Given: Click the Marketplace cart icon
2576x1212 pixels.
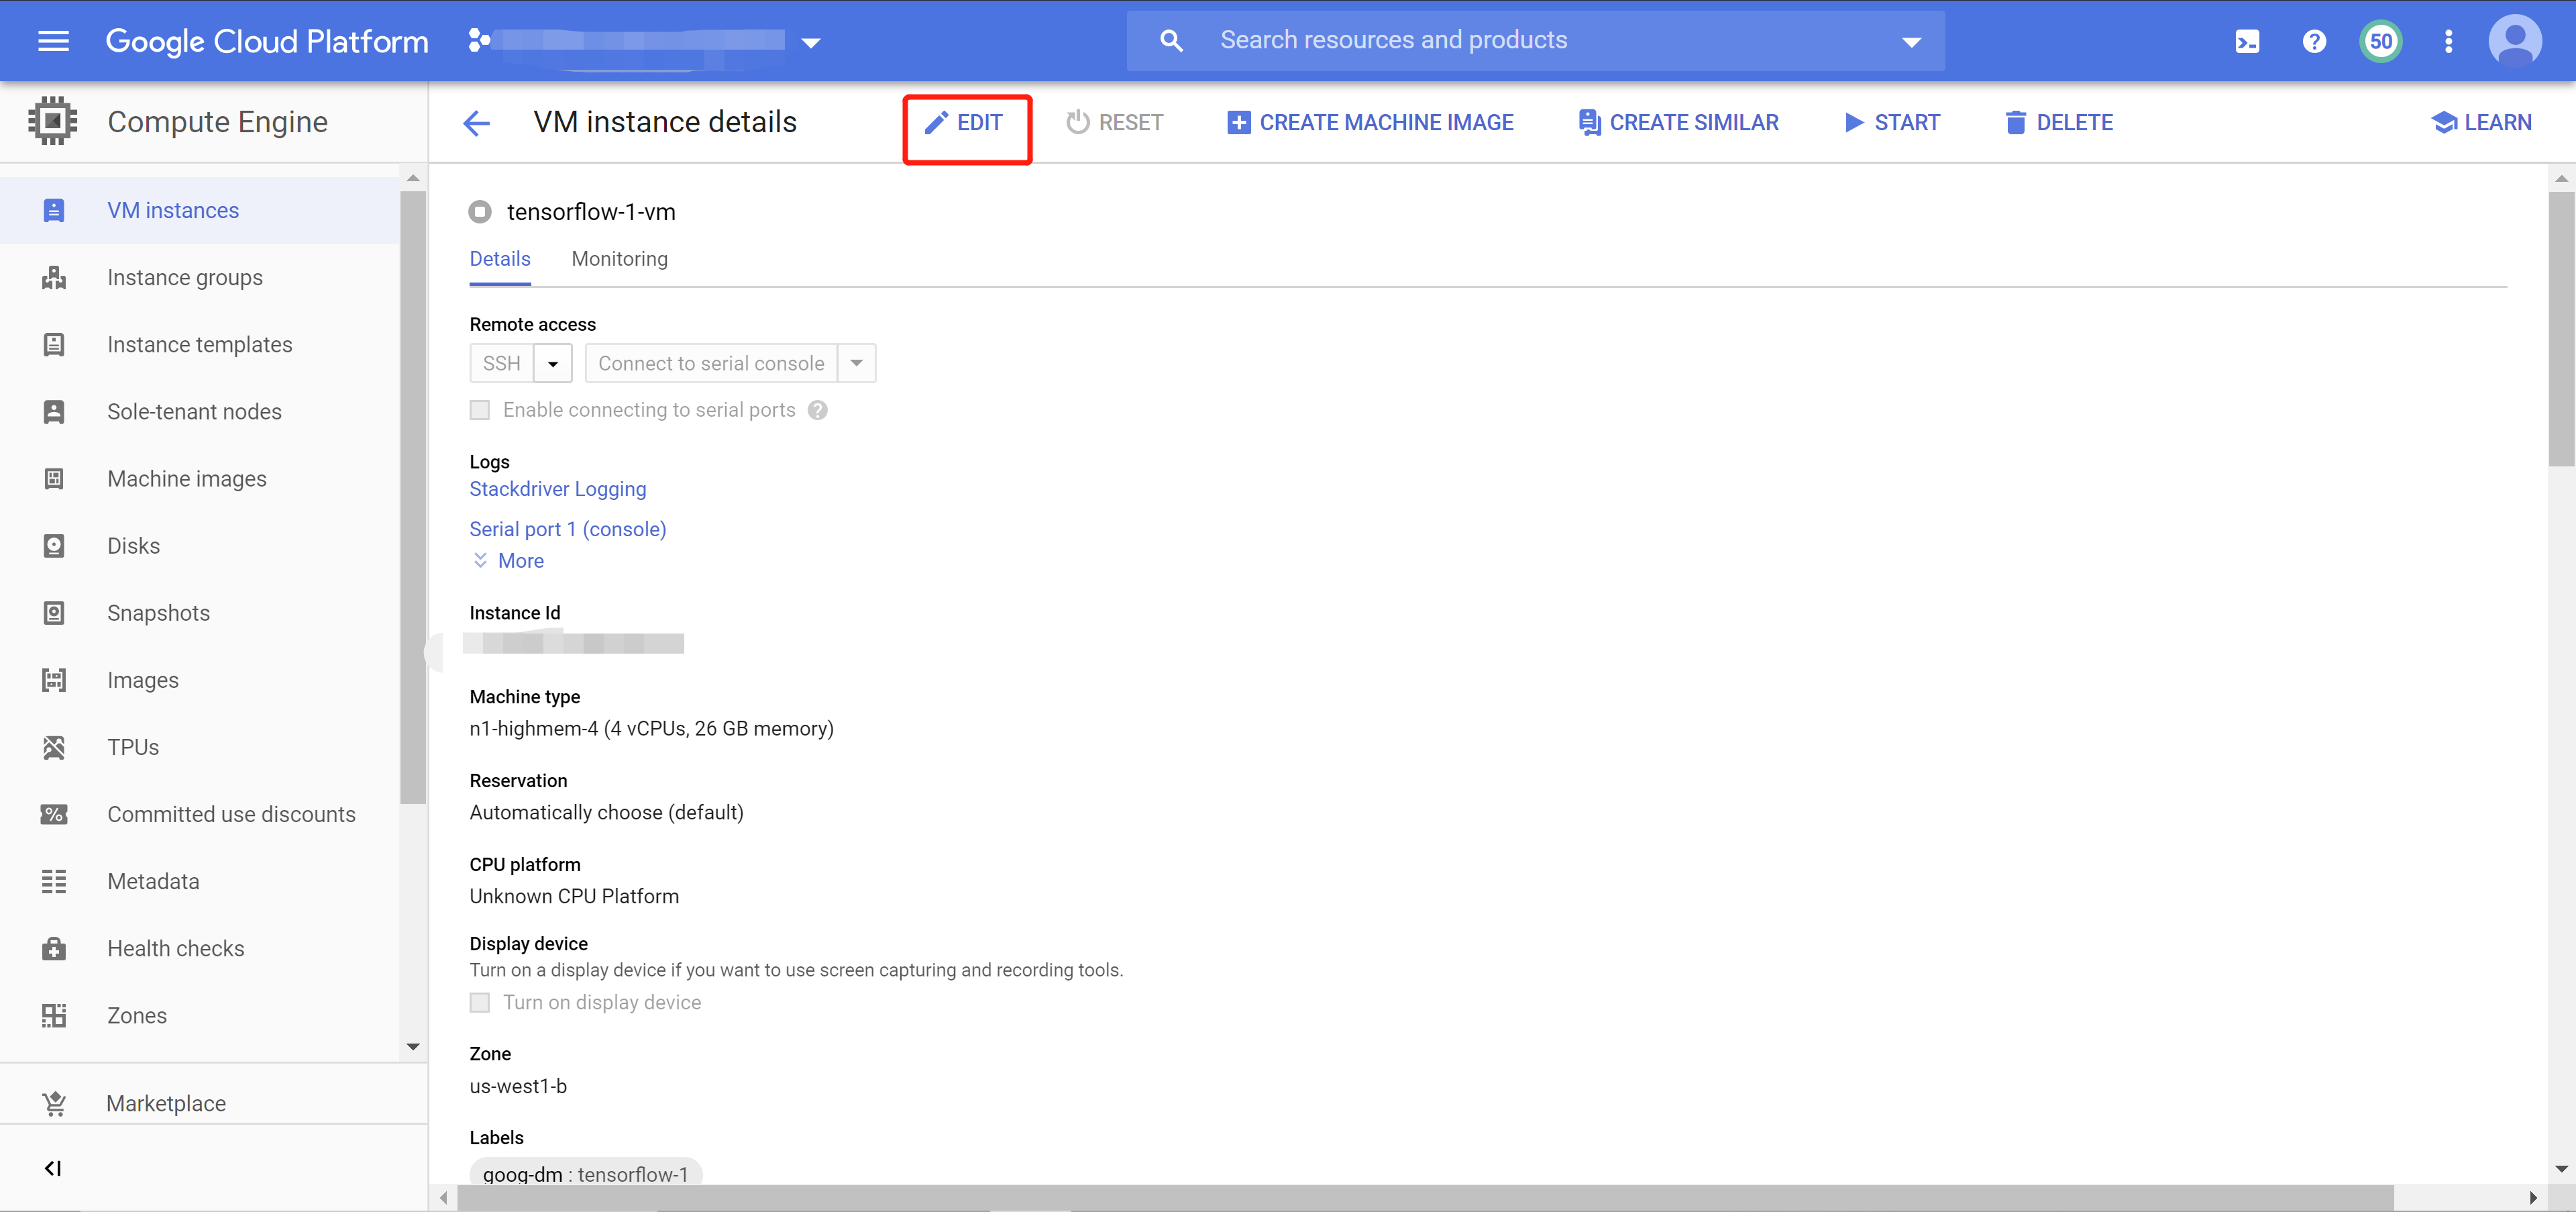Looking at the screenshot, I should point(54,1103).
